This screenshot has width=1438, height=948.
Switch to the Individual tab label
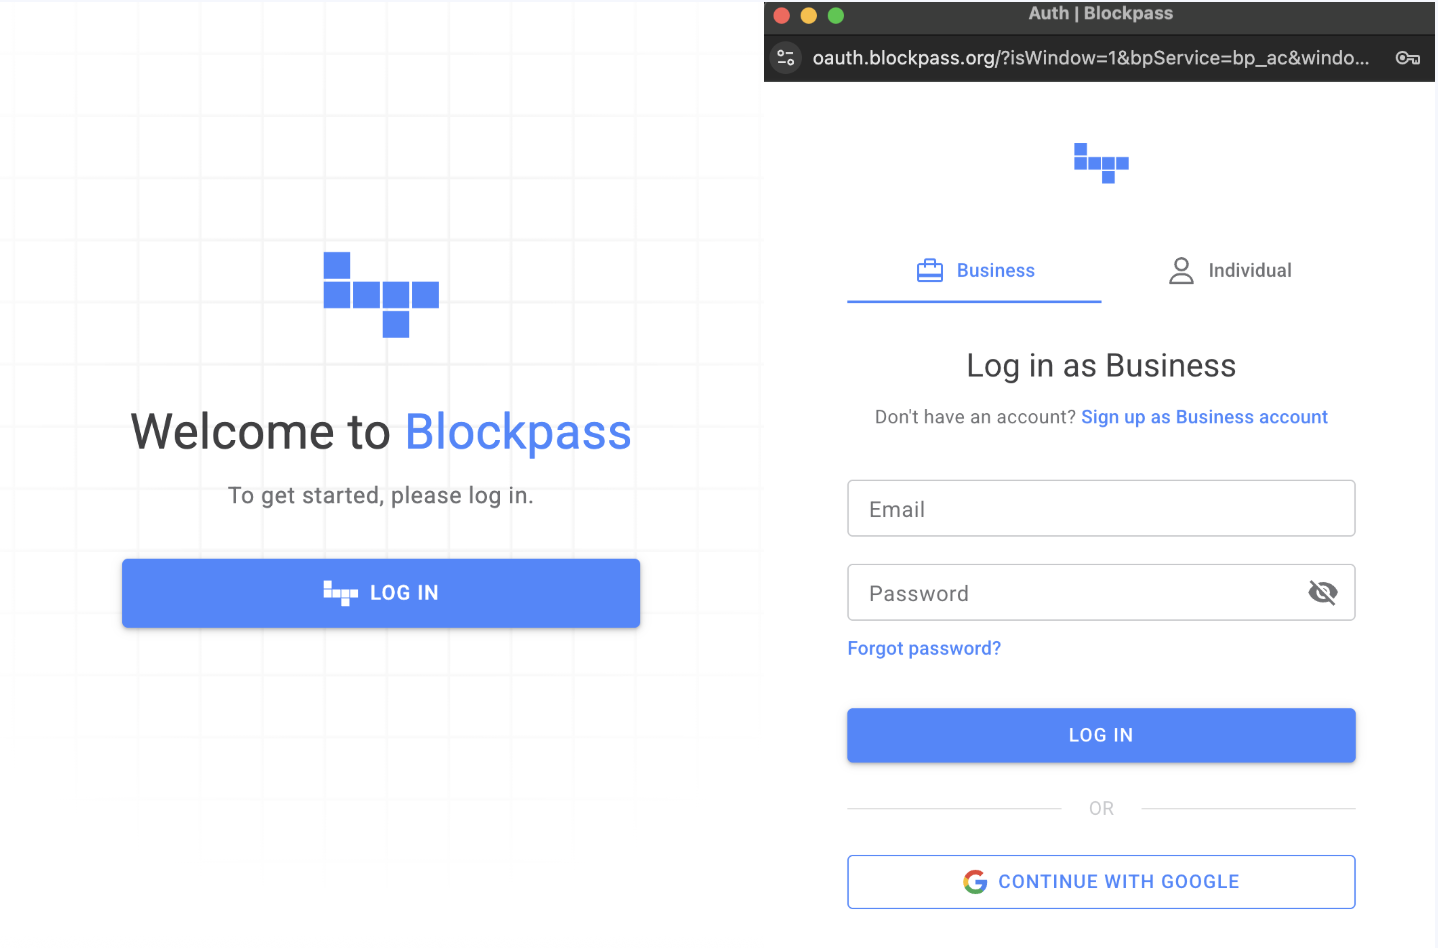pos(1249,271)
